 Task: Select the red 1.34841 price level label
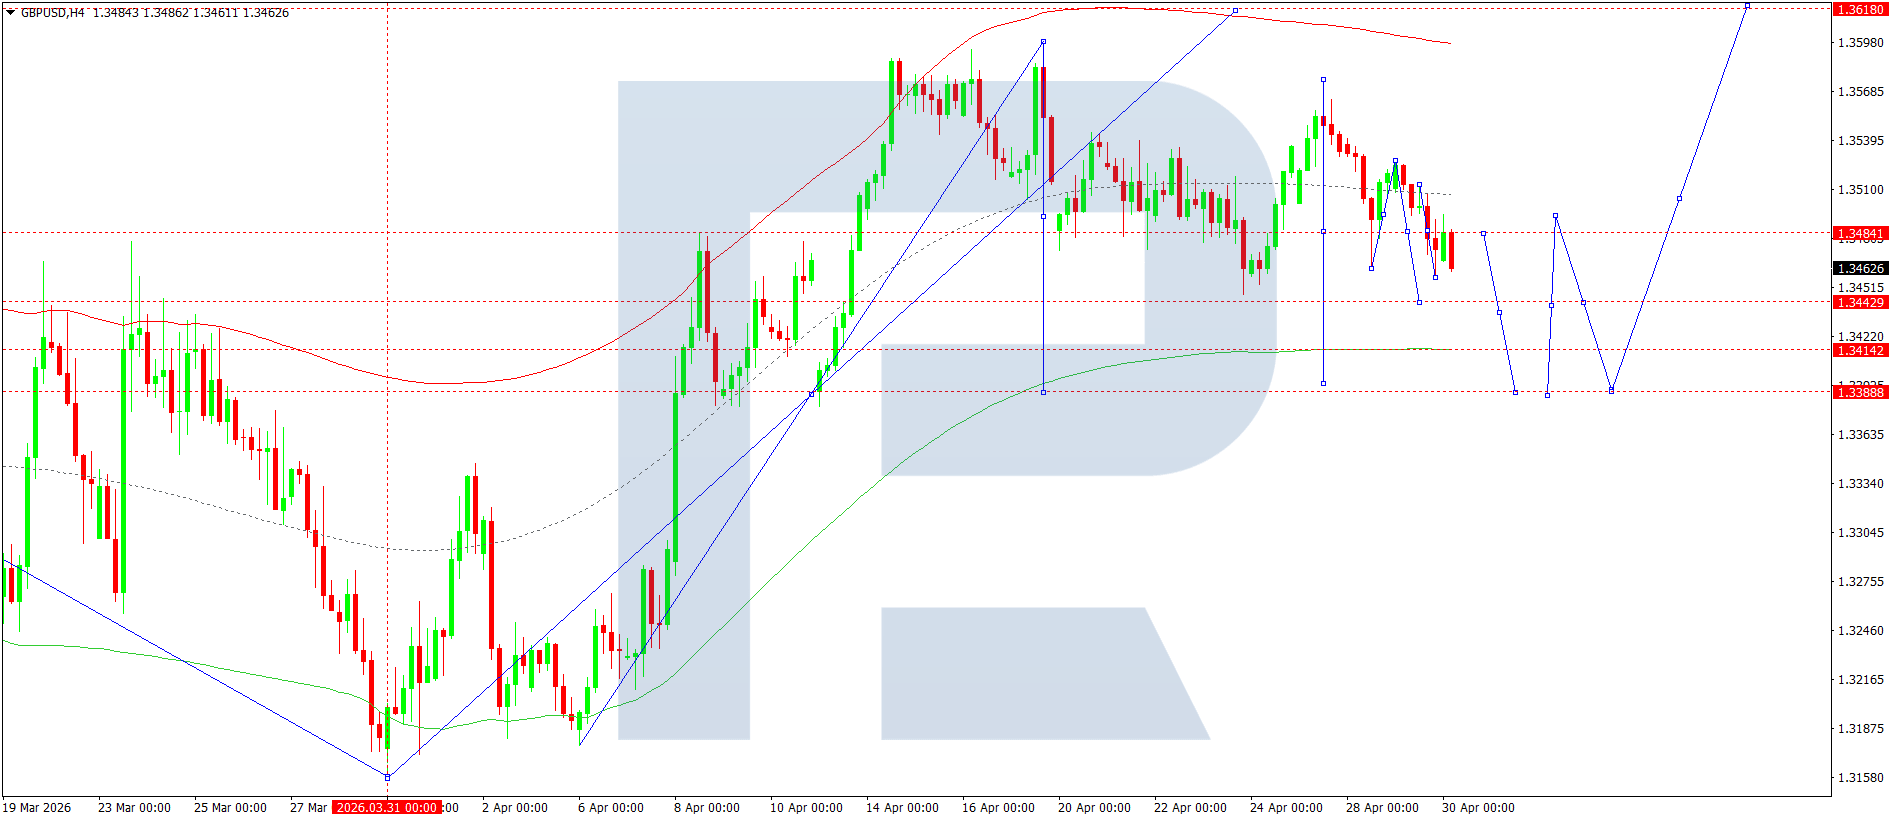(1860, 234)
